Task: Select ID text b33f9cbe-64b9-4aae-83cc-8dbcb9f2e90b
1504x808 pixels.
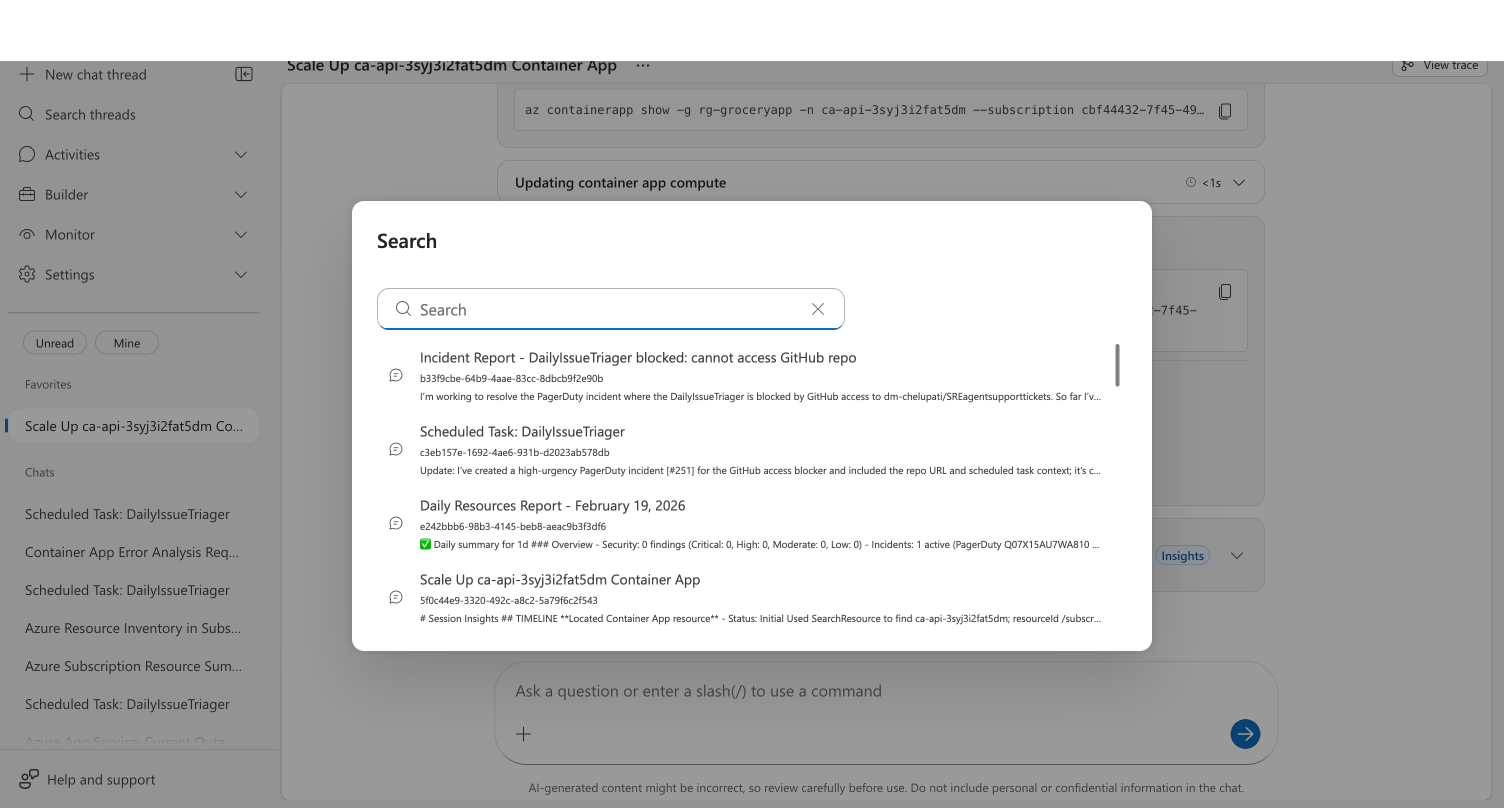Action: pyautogui.click(x=511, y=379)
